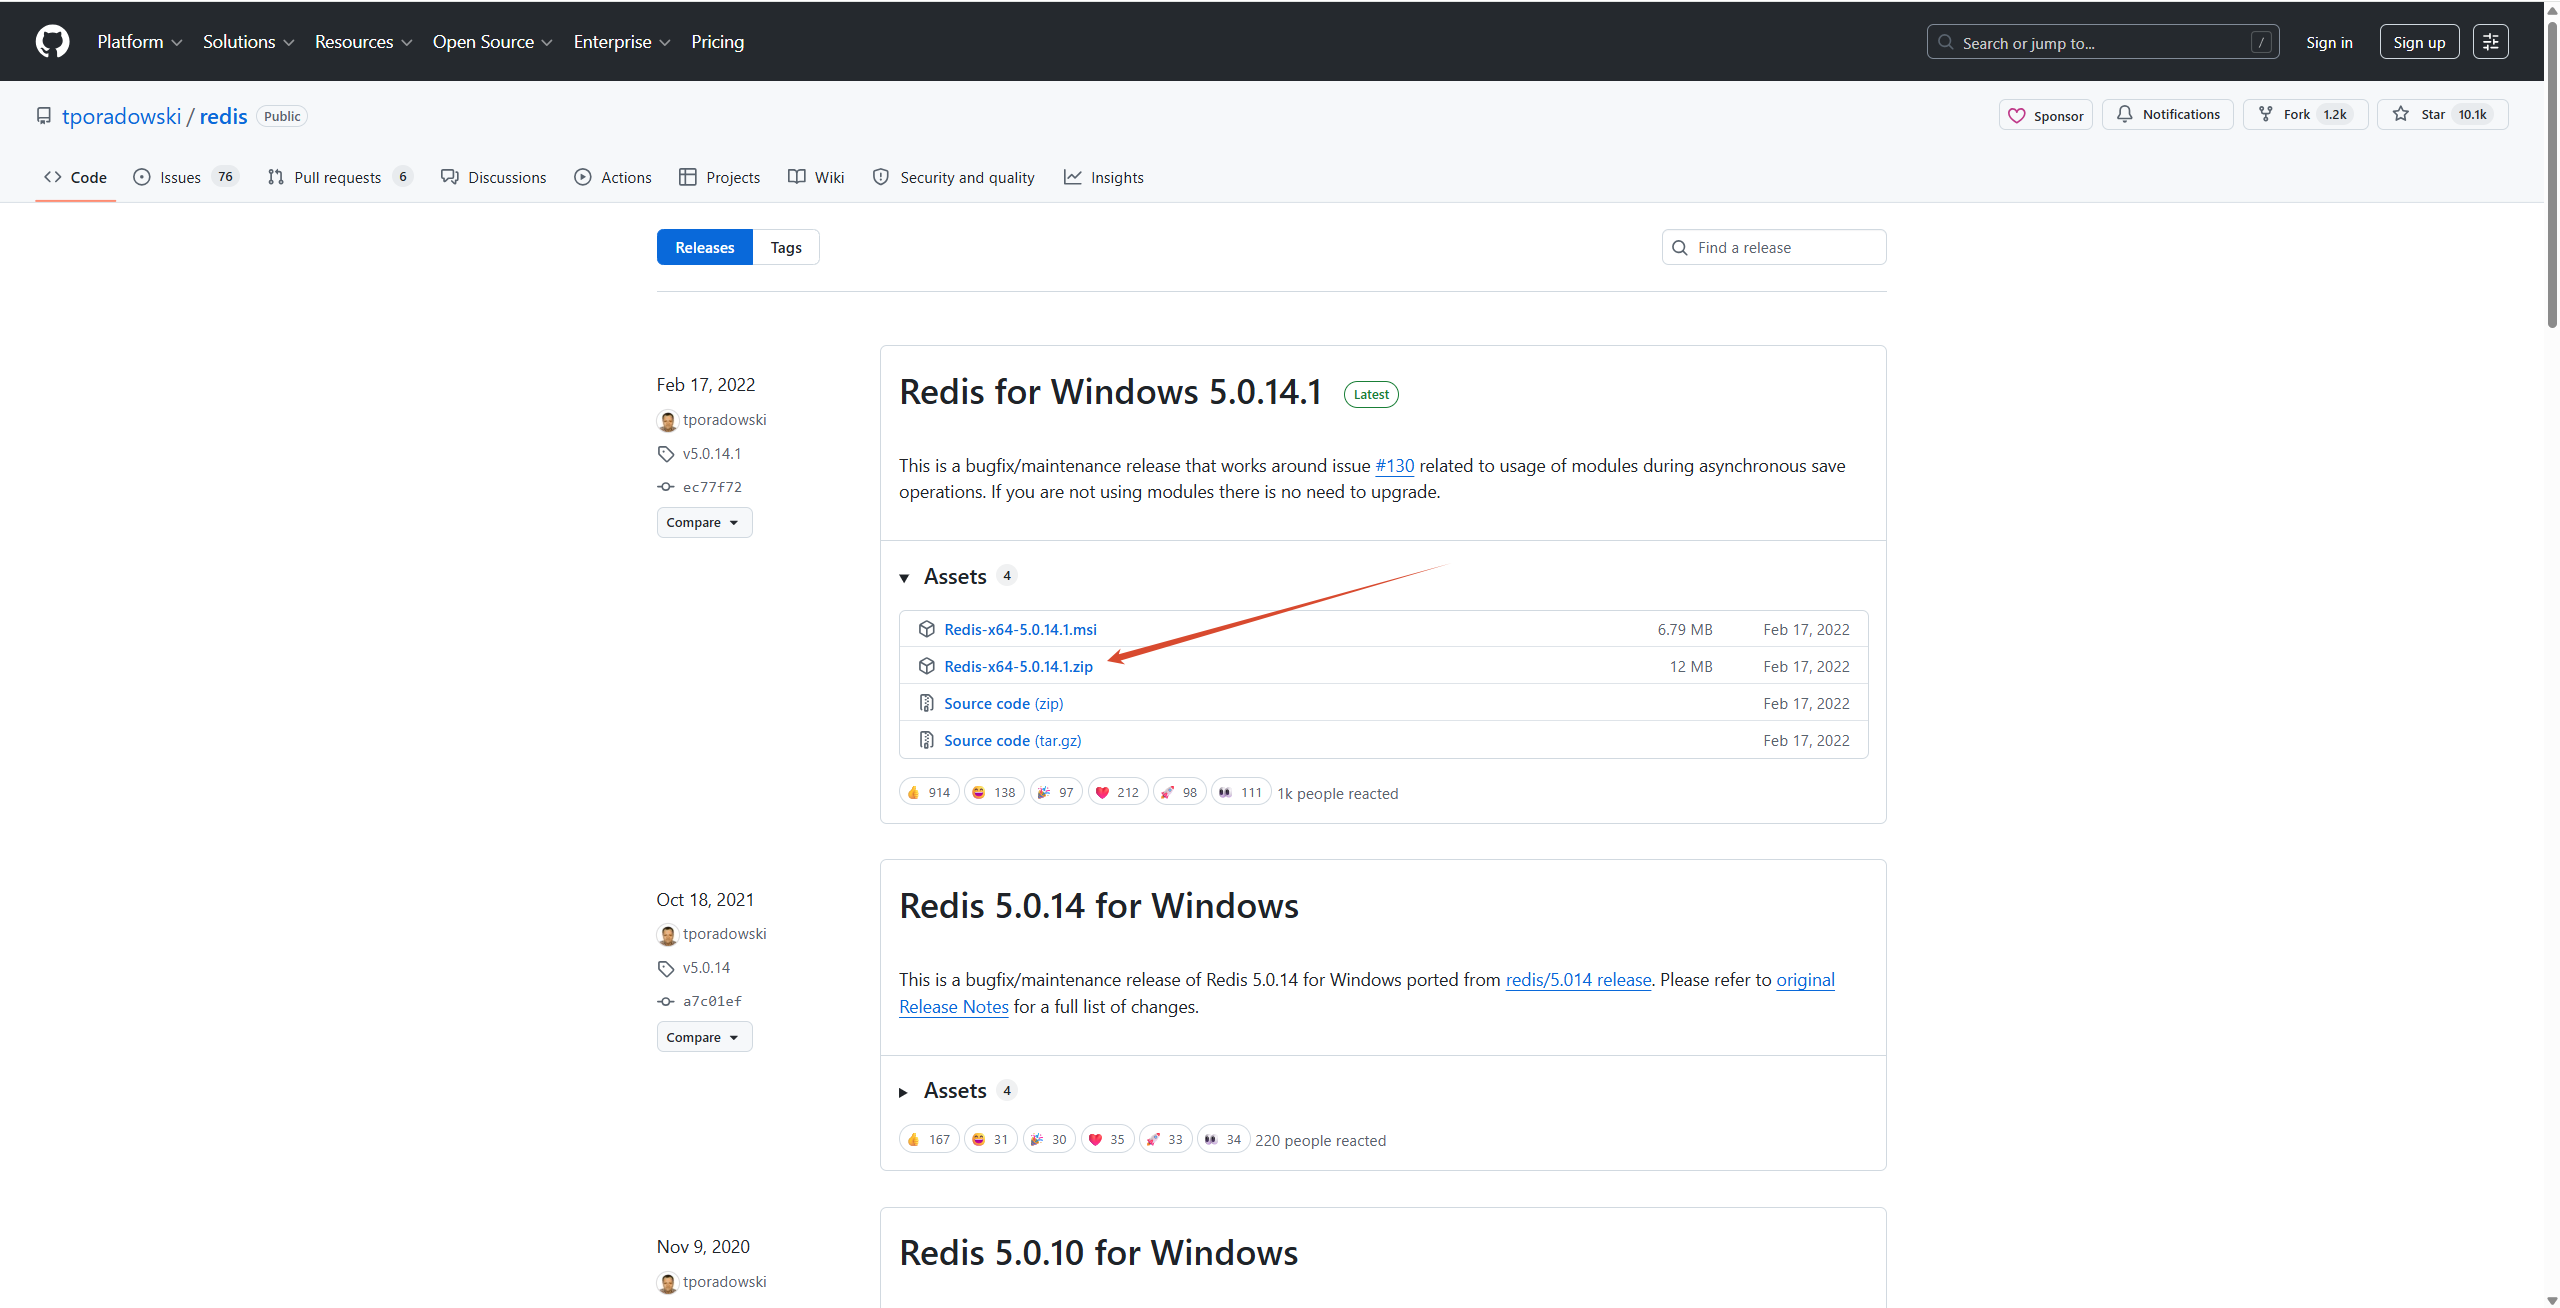Switch to the Actions tab

pyautogui.click(x=613, y=177)
